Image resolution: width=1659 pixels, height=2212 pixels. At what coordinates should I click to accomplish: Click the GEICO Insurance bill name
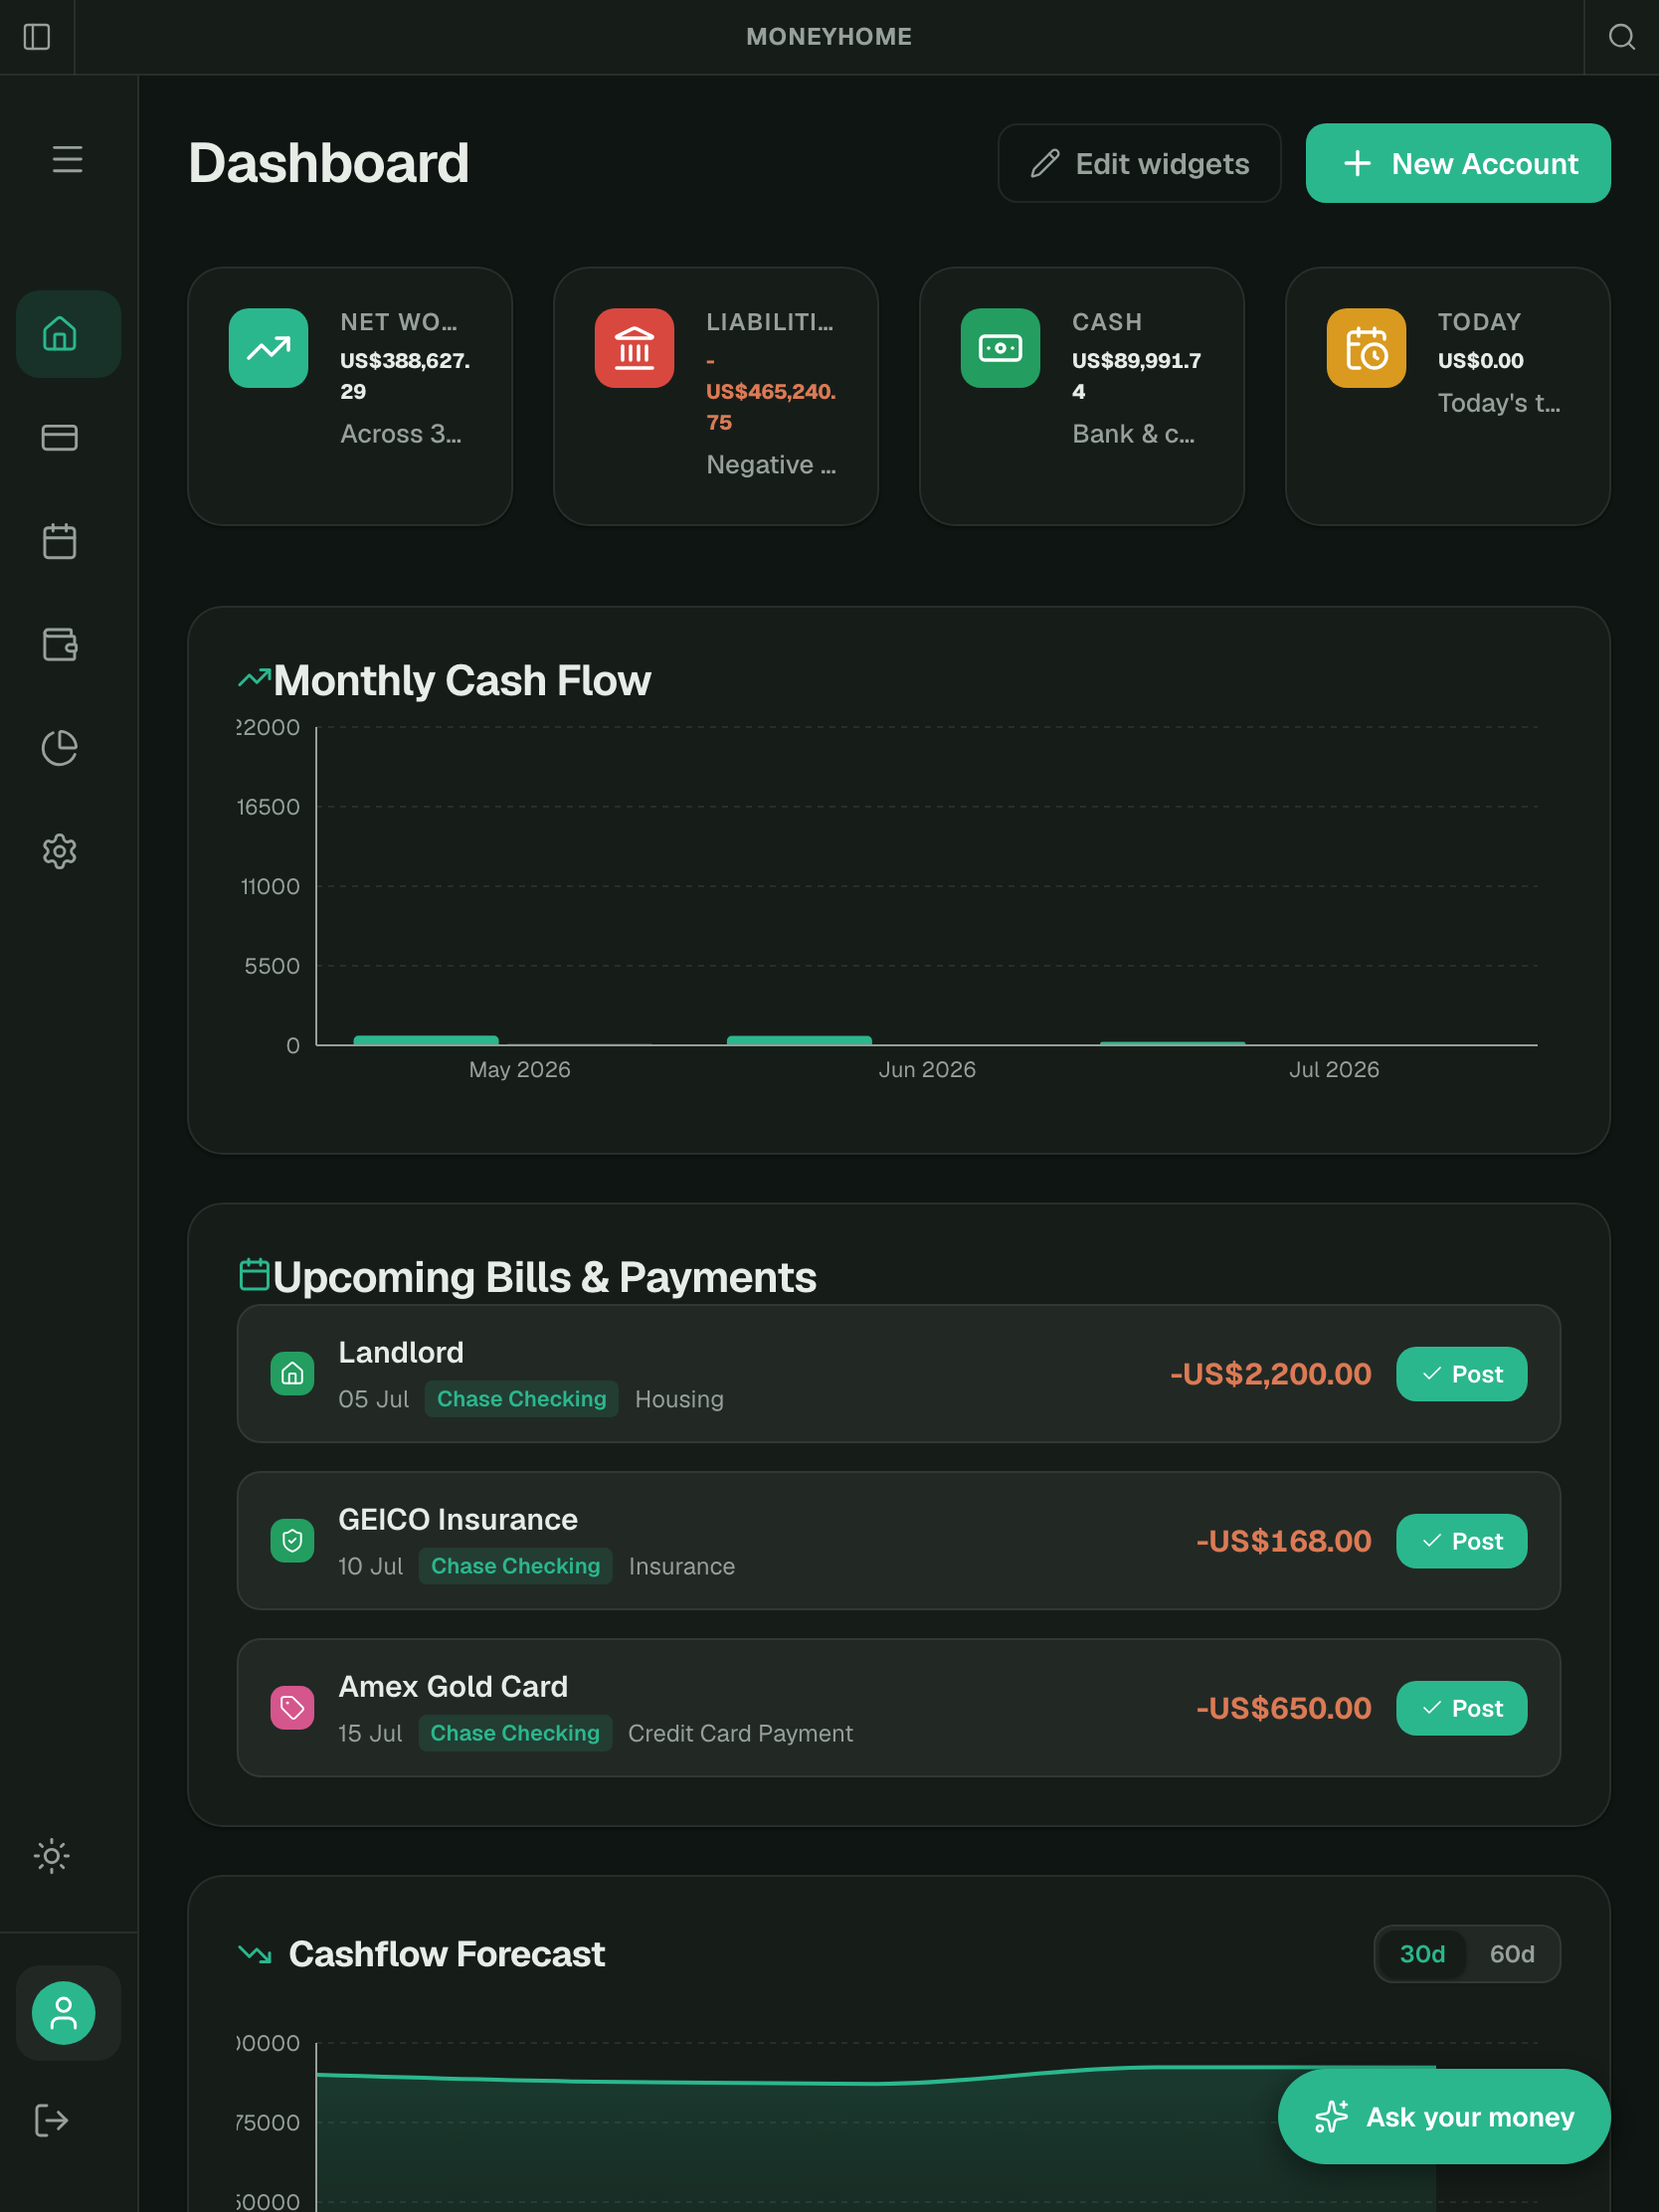pos(458,1519)
